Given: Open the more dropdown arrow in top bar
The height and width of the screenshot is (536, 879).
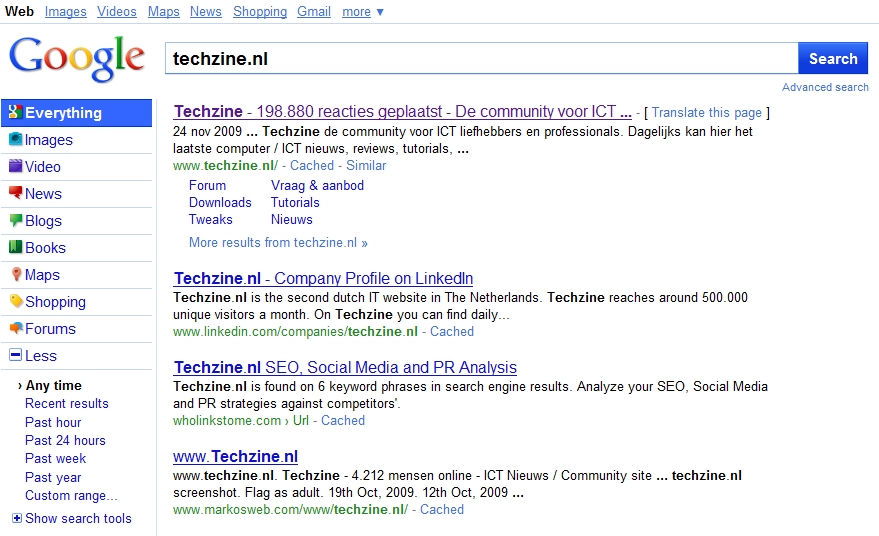Looking at the screenshot, I should coord(380,12).
